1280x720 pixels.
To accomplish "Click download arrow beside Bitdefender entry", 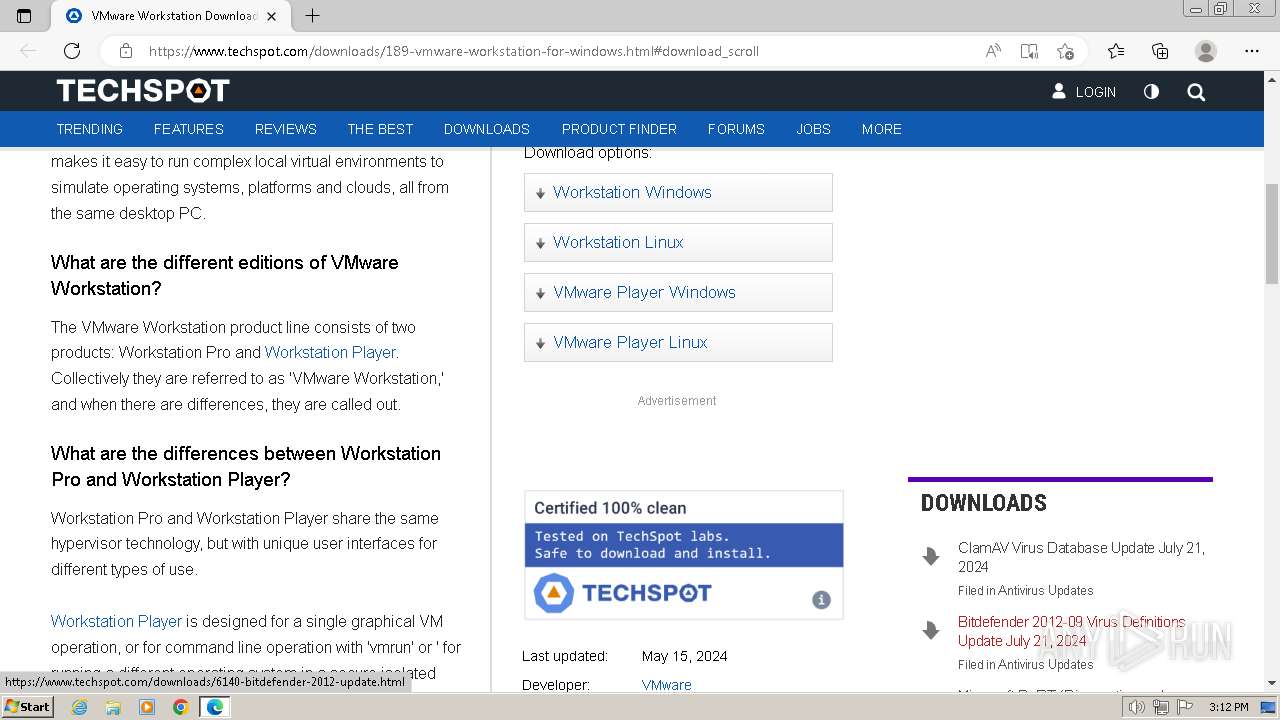I will (931, 630).
